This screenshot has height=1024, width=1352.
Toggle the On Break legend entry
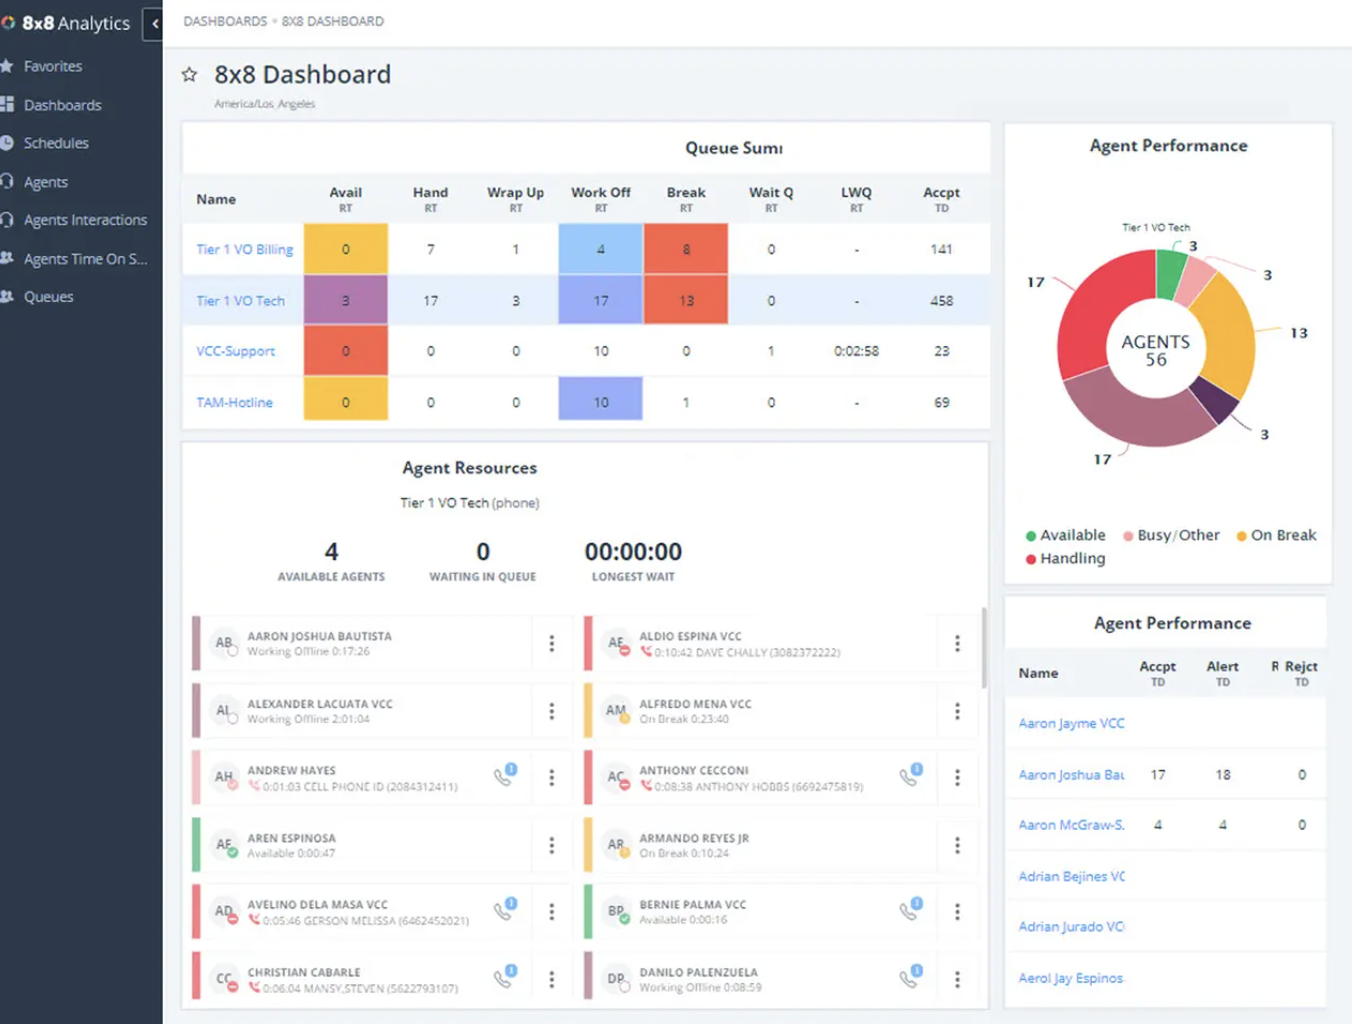click(x=1276, y=535)
